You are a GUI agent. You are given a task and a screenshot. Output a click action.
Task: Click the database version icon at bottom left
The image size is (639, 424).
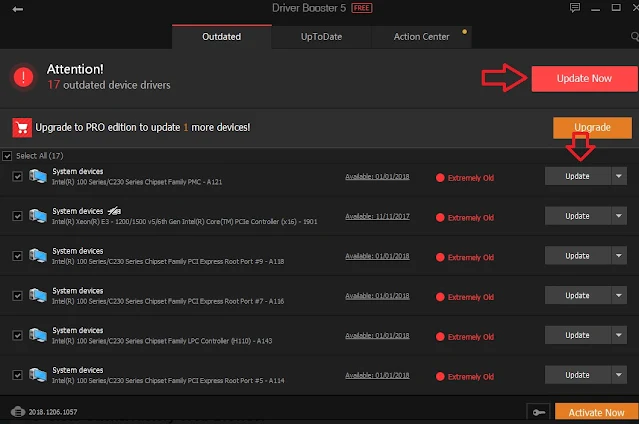tap(18, 412)
